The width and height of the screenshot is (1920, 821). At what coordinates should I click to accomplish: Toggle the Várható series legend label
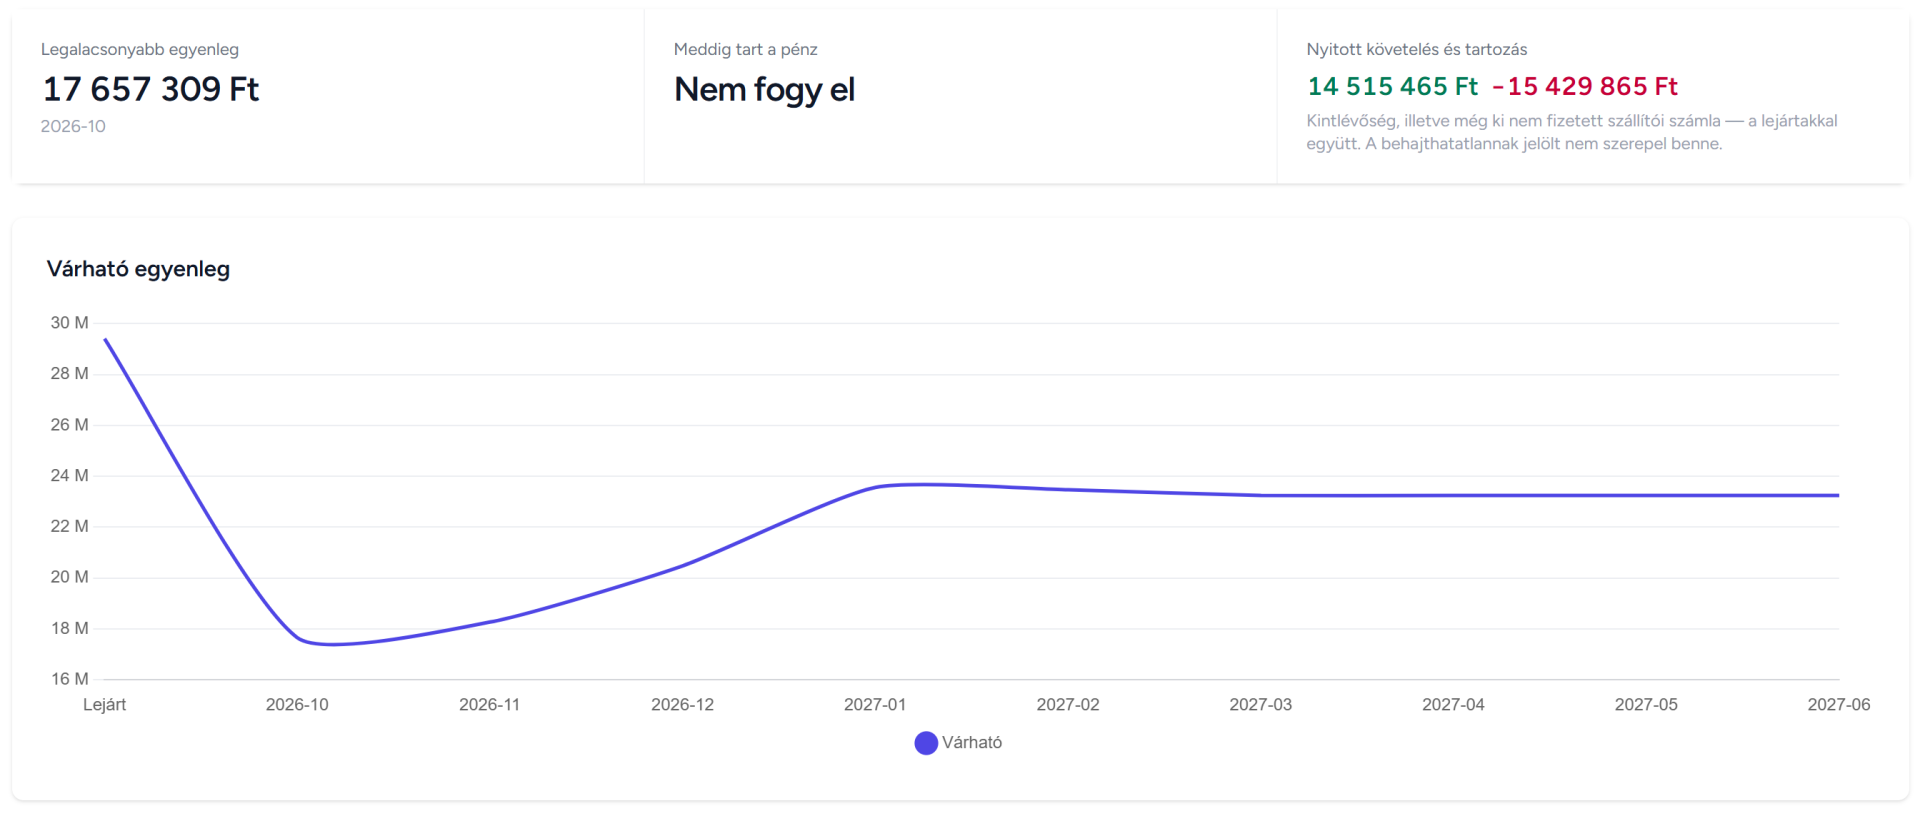[972, 743]
